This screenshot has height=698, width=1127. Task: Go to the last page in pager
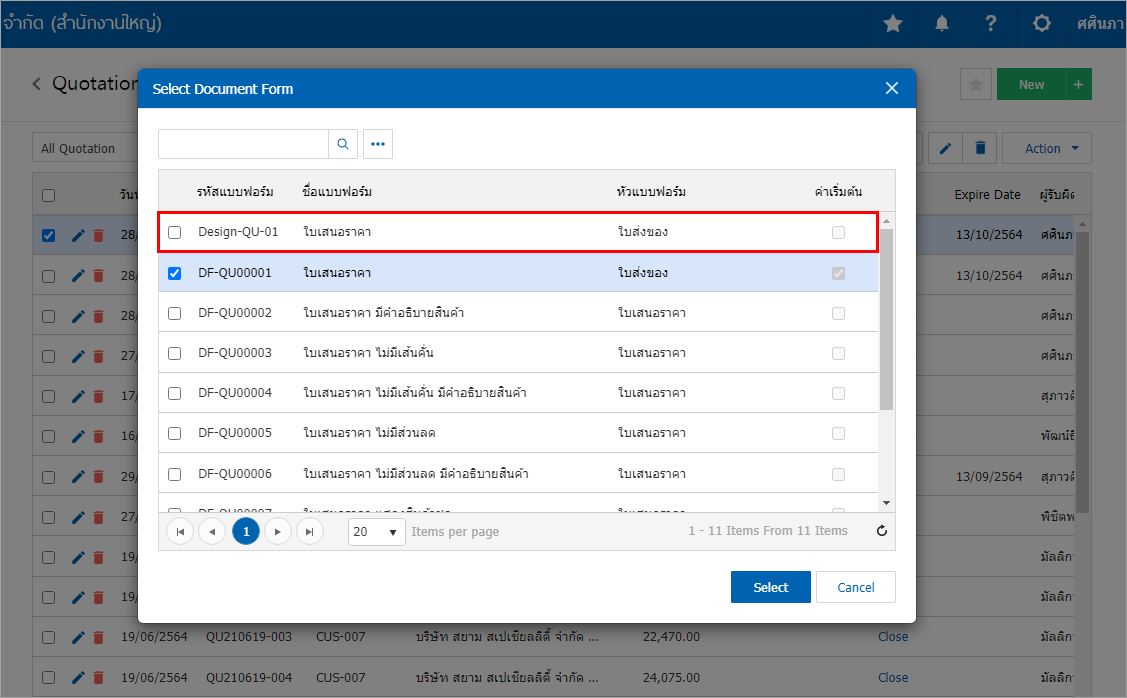[310, 532]
